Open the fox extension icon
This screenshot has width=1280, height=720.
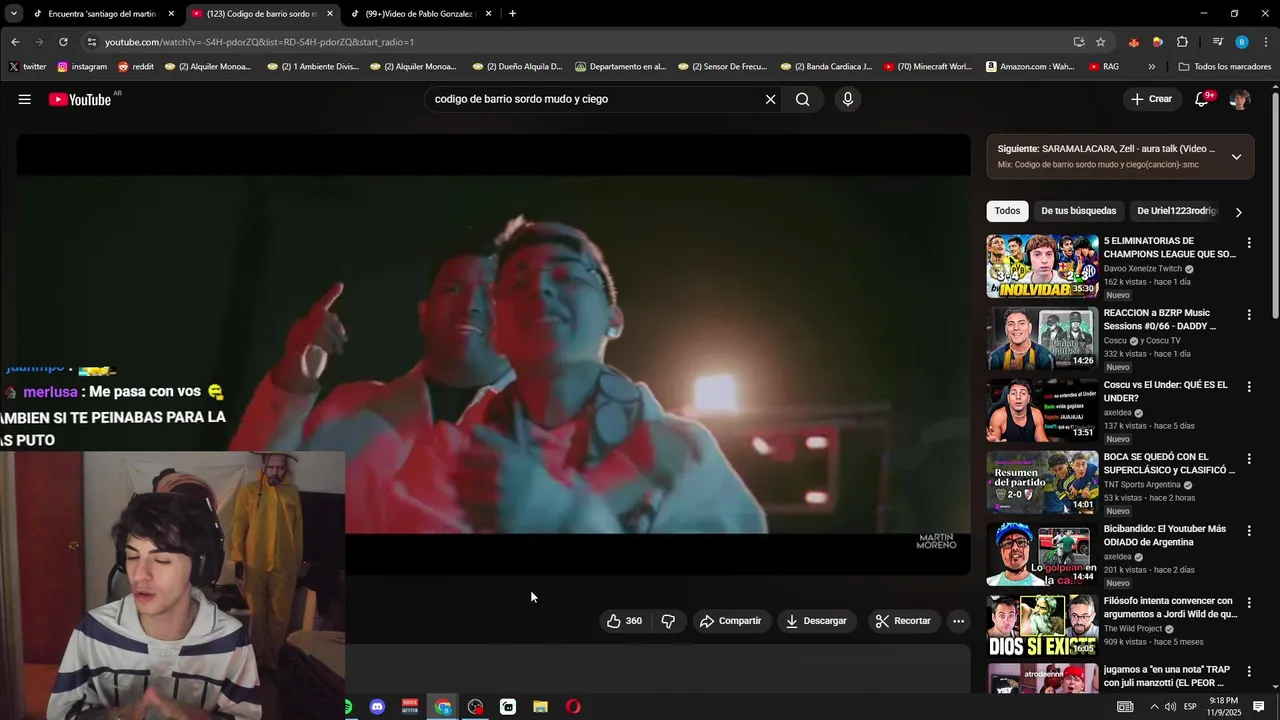(1133, 42)
